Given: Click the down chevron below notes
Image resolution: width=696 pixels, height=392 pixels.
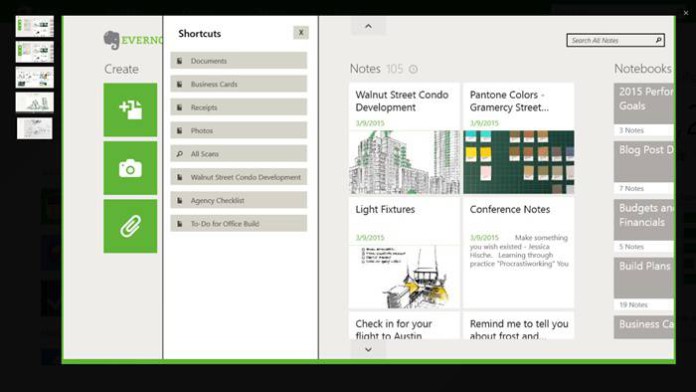Looking at the screenshot, I should (x=368, y=349).
